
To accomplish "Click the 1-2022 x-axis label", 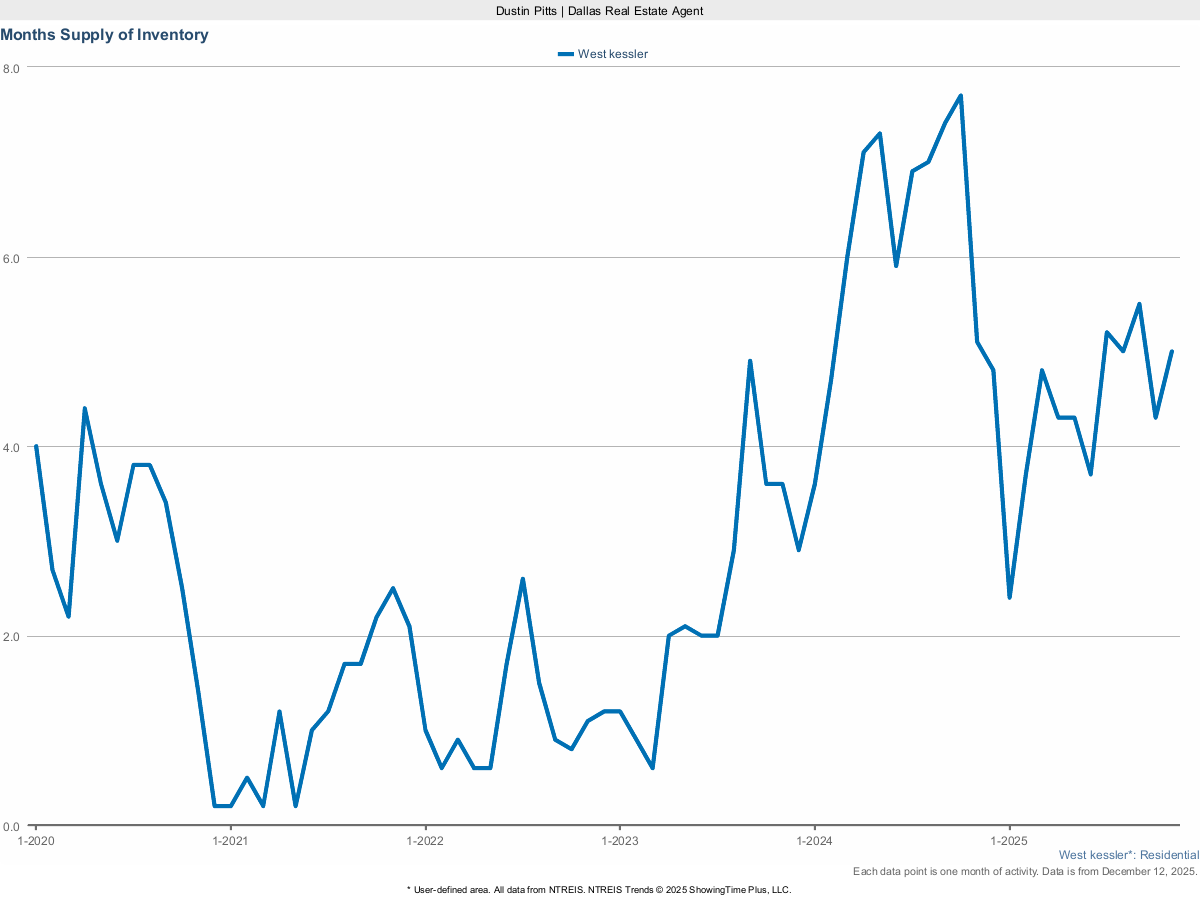I will (x=427, y=841).
